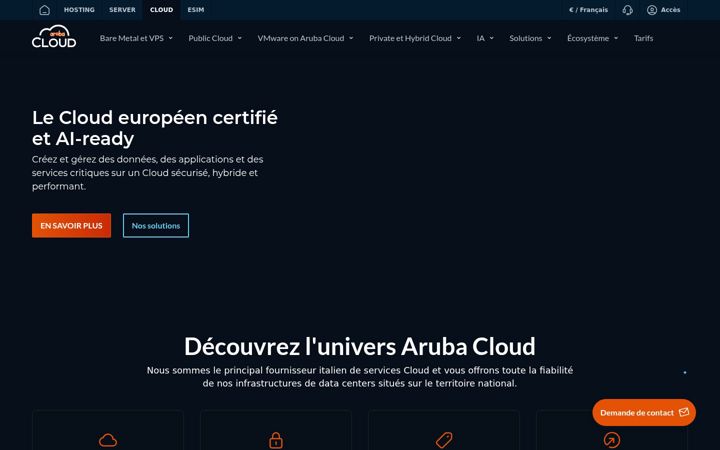
Task: Open the Écosystème dropdown
Action: pos(593,38)
